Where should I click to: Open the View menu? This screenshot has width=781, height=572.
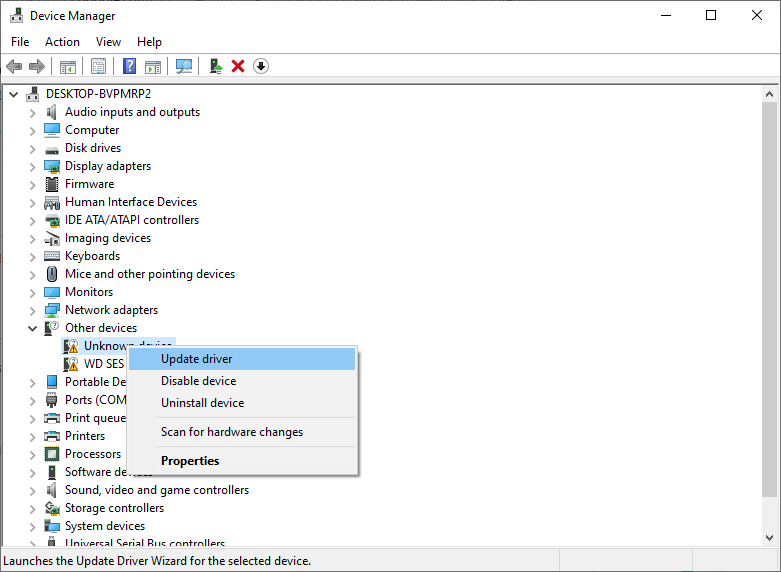click(108, 42)
